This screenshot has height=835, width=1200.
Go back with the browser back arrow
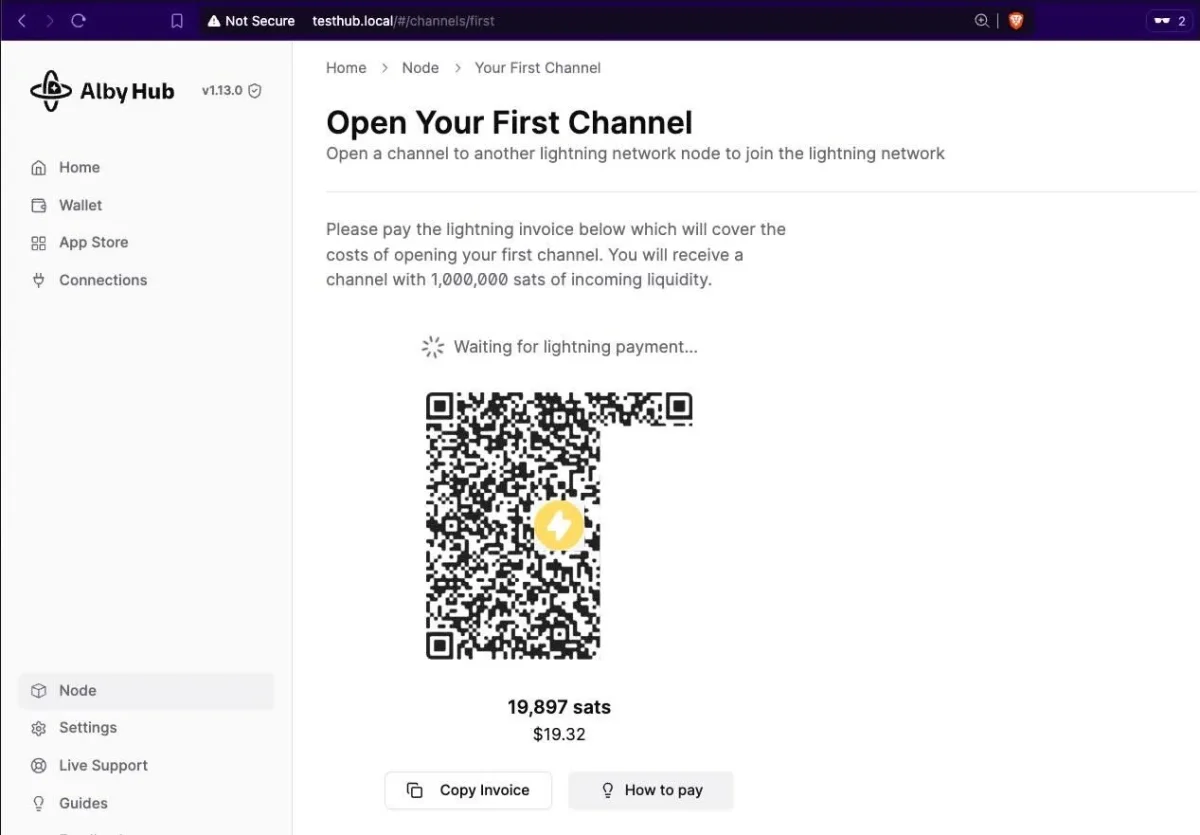(22, 20)
